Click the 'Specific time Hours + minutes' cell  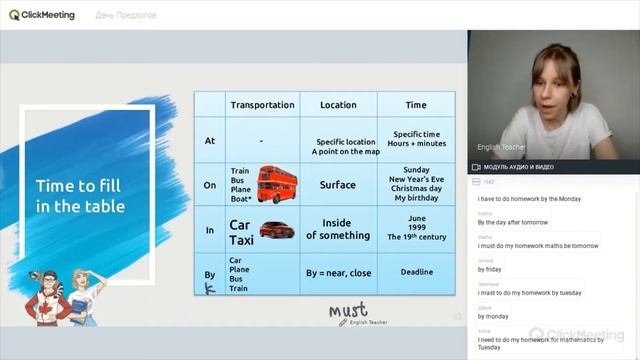point(417,139)
